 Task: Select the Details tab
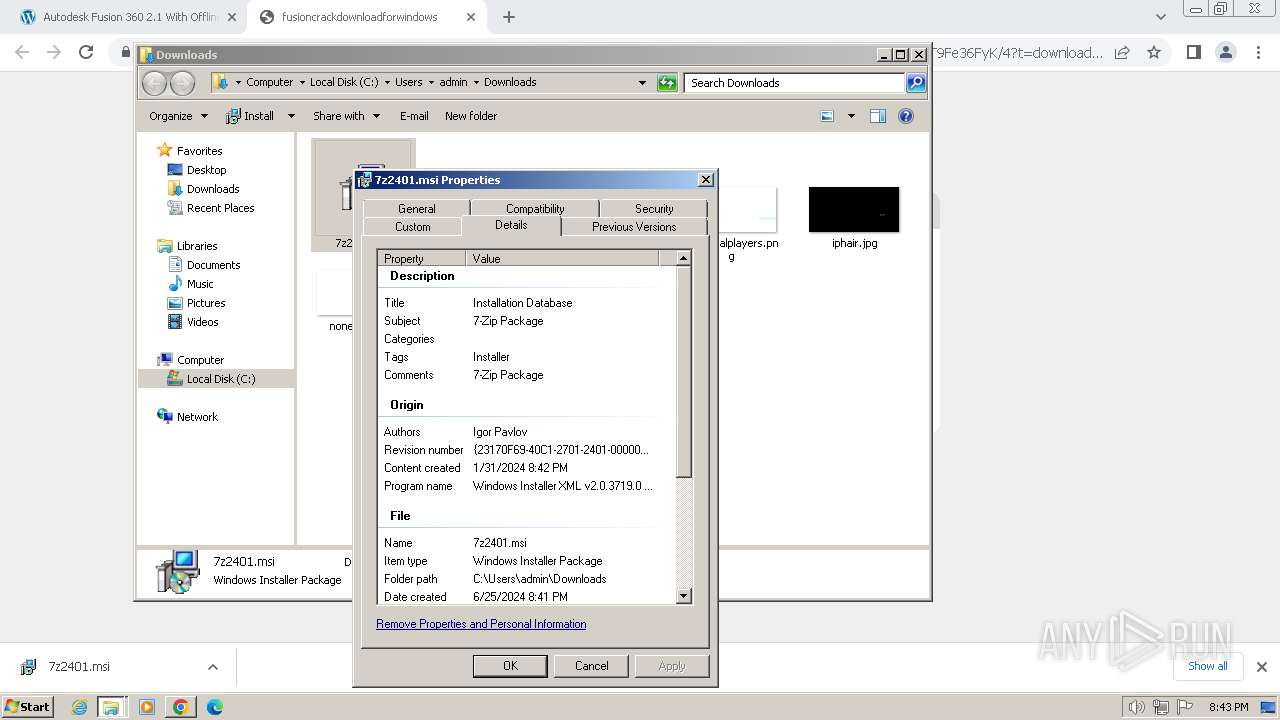click(x=511, y=225)
